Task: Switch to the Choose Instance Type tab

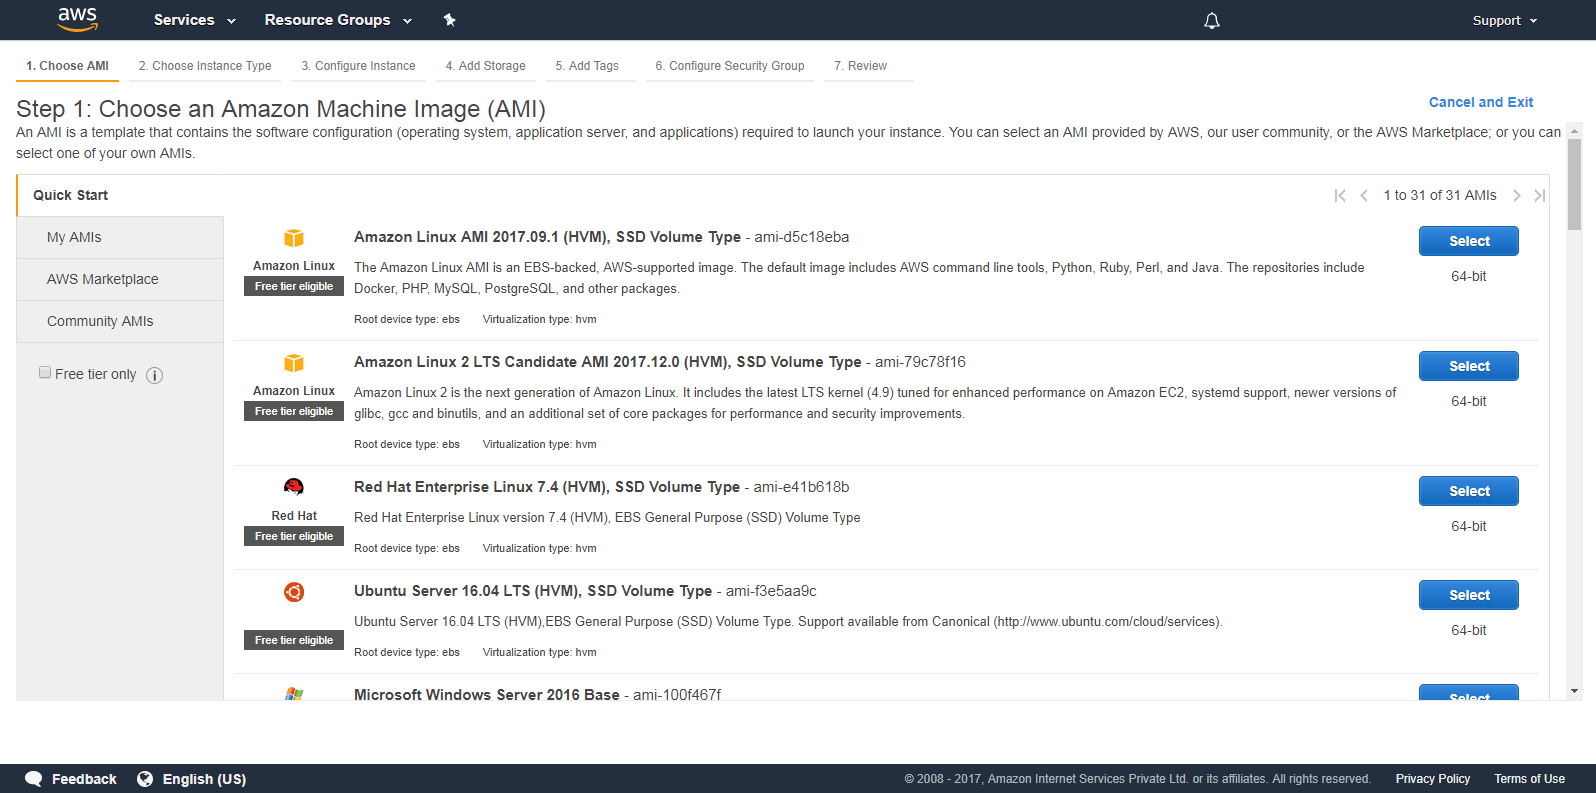Action: (205, 66)
